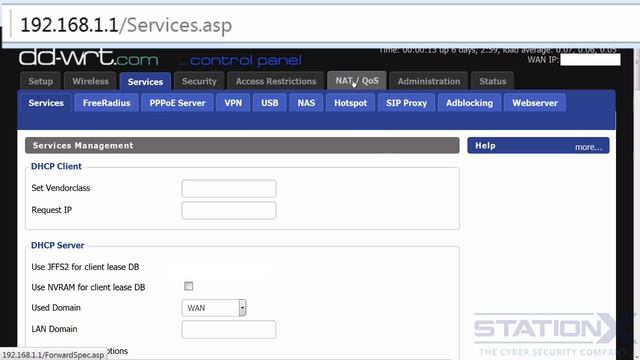Open the Adblocking sub-tab
The height and width of the screenshot is (360, 640).
point(469,103)
